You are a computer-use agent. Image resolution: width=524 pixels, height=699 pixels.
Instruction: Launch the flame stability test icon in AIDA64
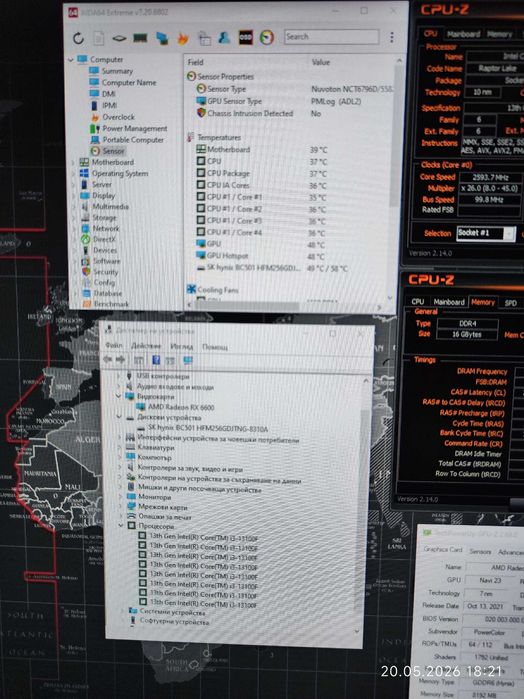point(183,39)
